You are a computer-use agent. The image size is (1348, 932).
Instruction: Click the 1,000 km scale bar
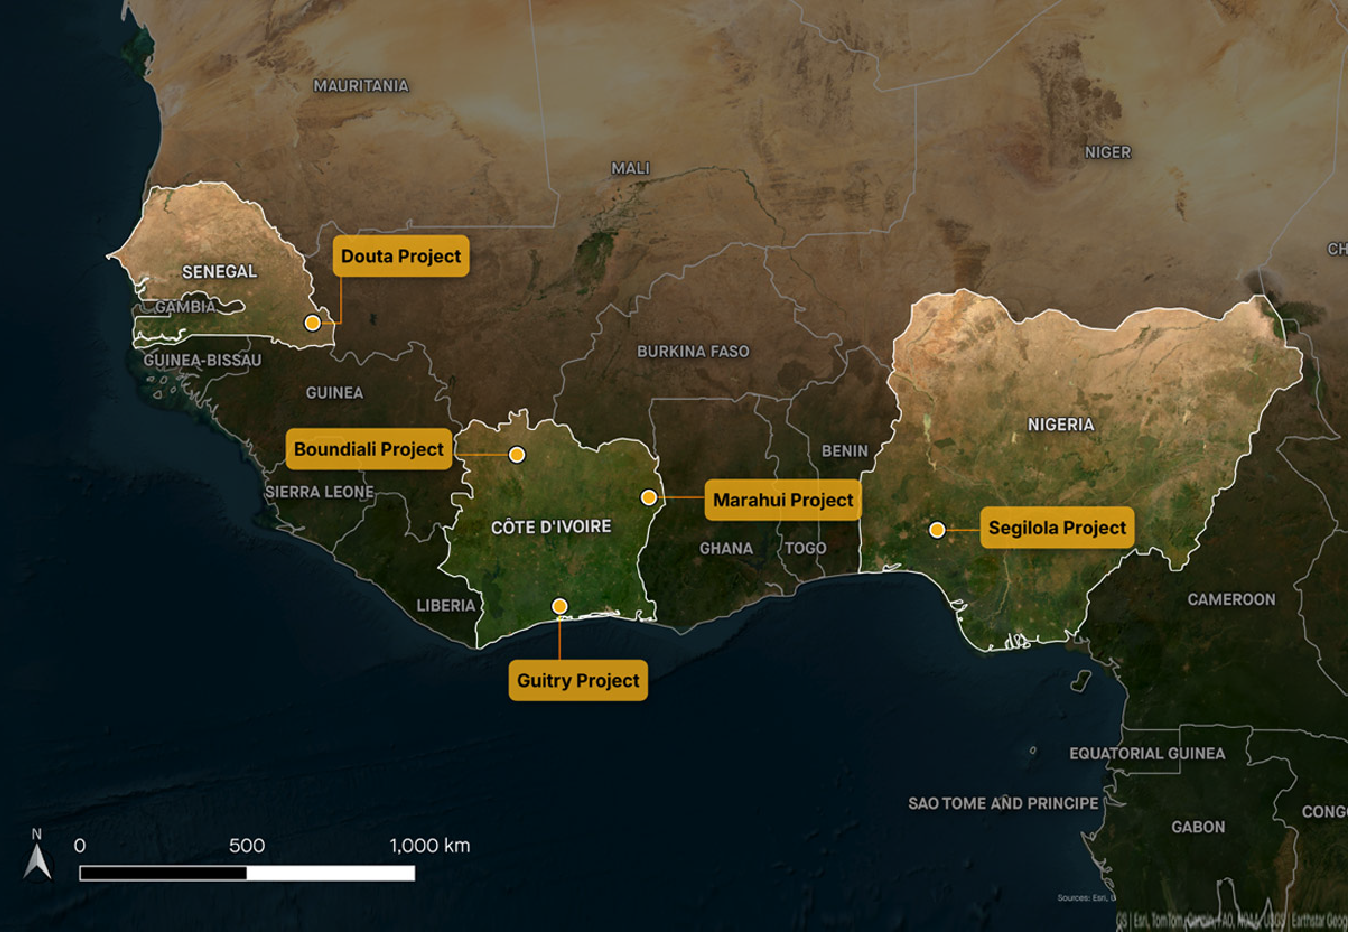coord(250,871)
